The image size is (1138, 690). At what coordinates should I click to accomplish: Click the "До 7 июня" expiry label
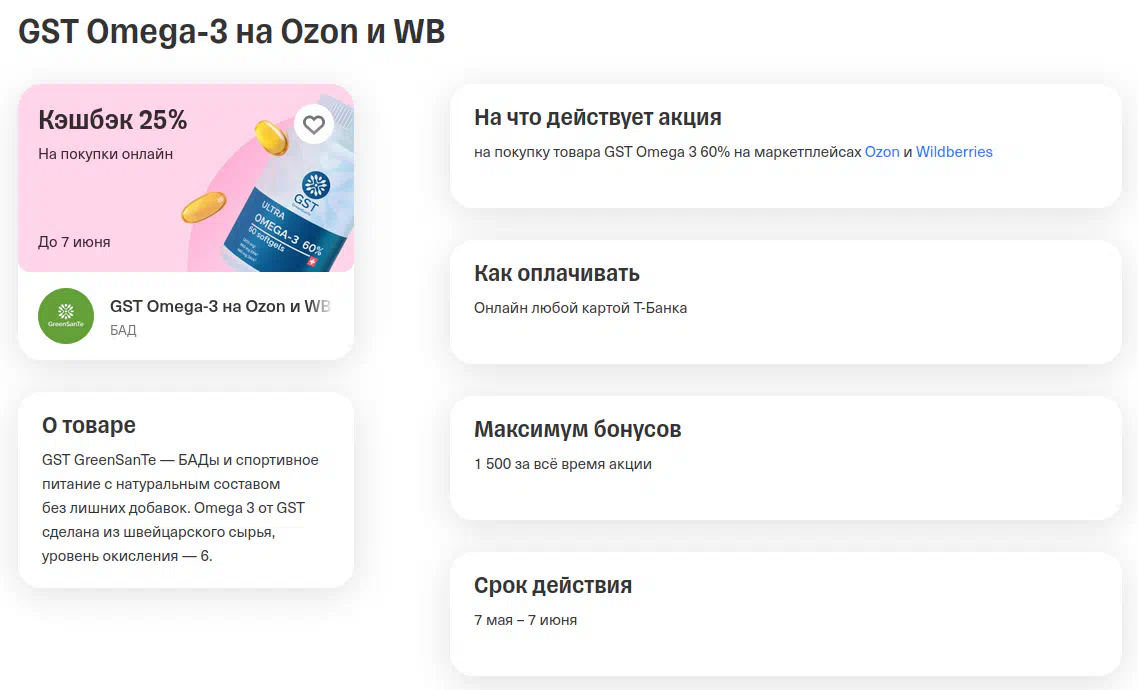pyautogui.click(x=74, y=242)
